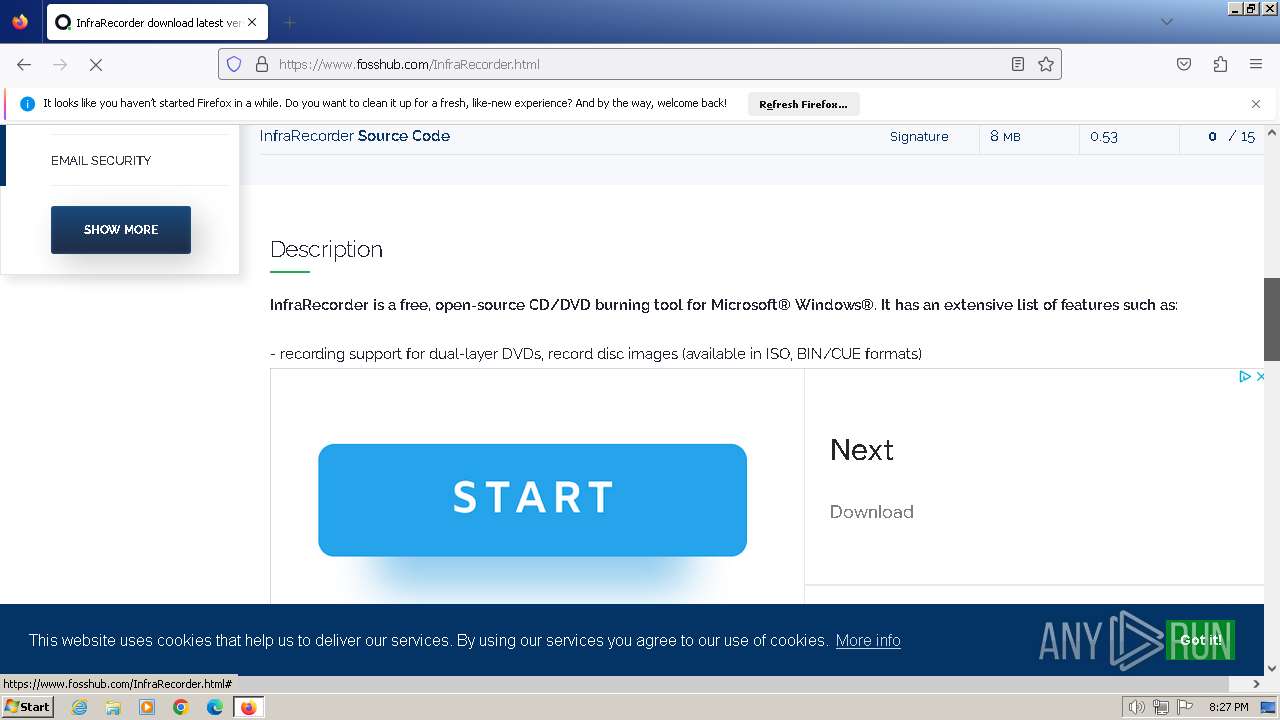Screen dimensions: 1280x720
Task: Switch to Firefox taskbar button
Action: tap(248, 707)
